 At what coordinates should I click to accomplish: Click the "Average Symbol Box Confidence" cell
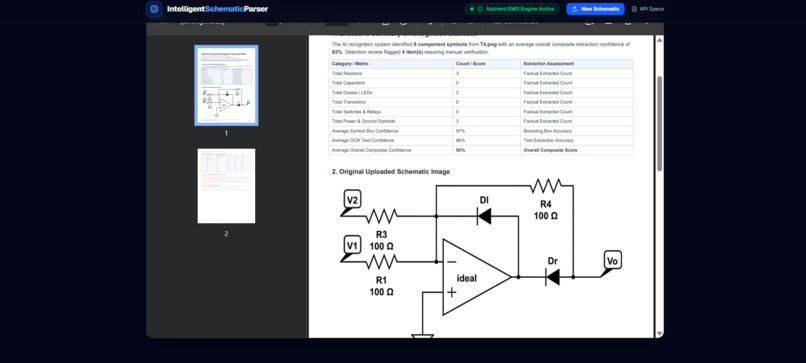(x=391, y=131)
